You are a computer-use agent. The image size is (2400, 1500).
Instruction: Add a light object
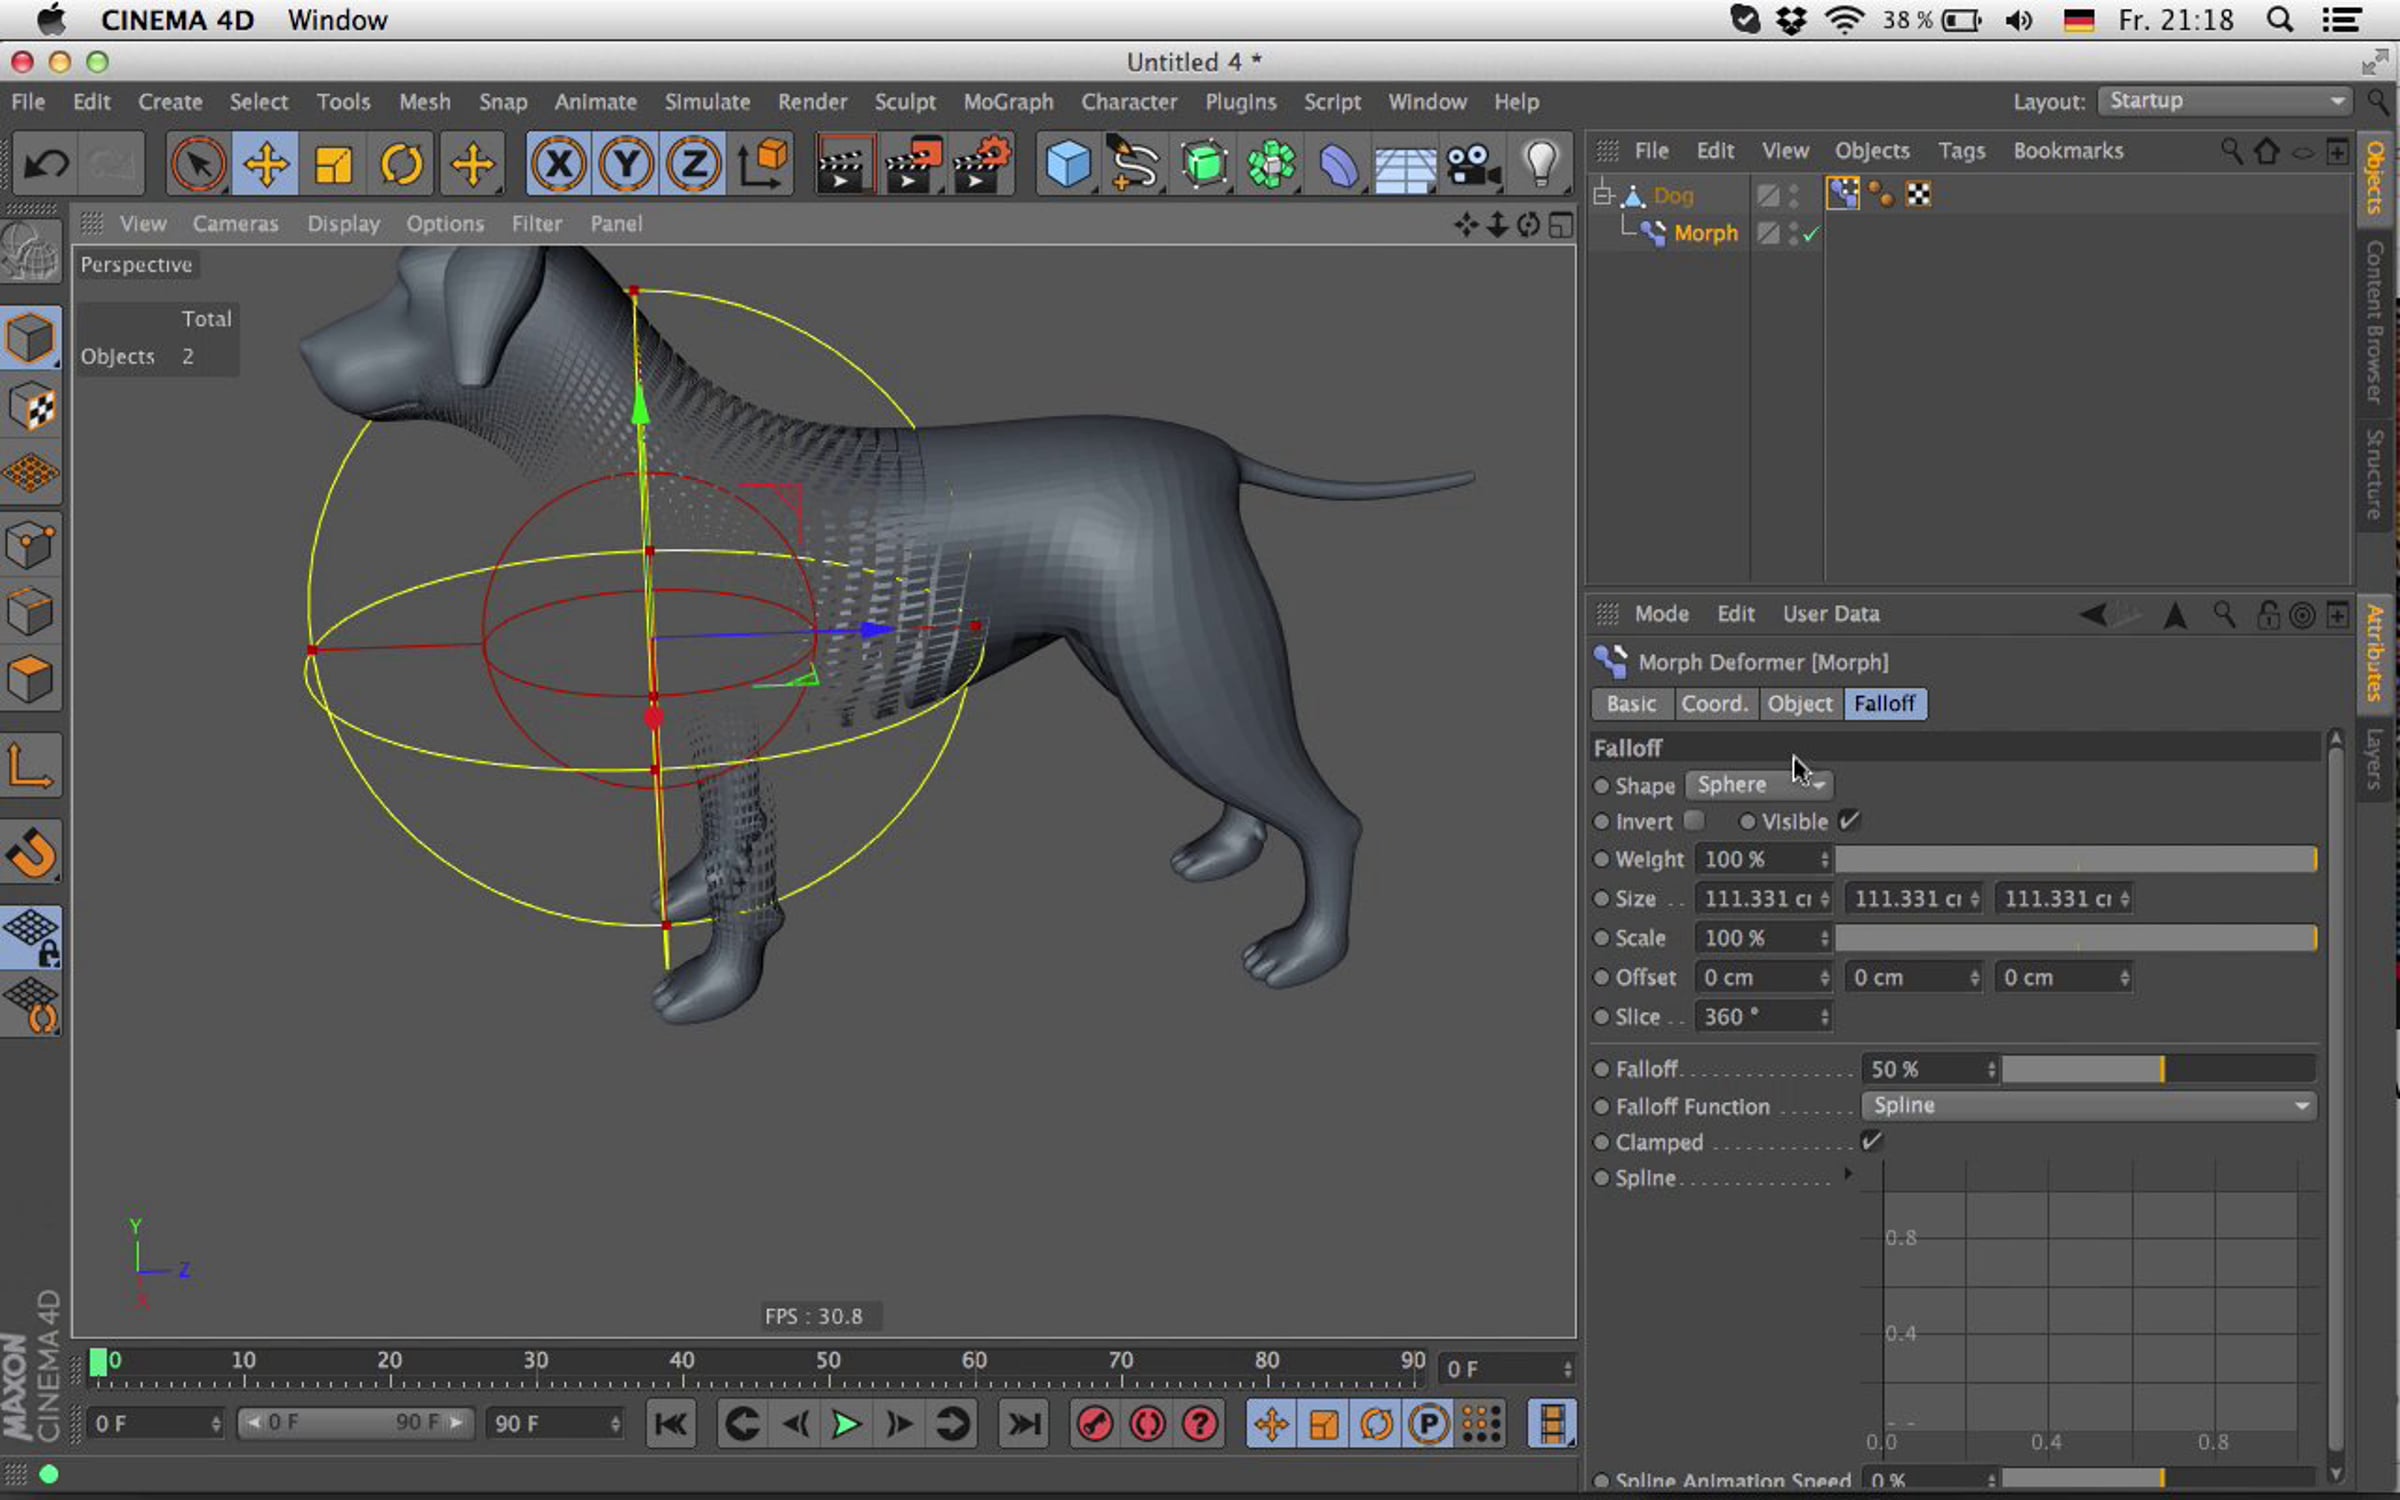click(x=1541, y=163)
